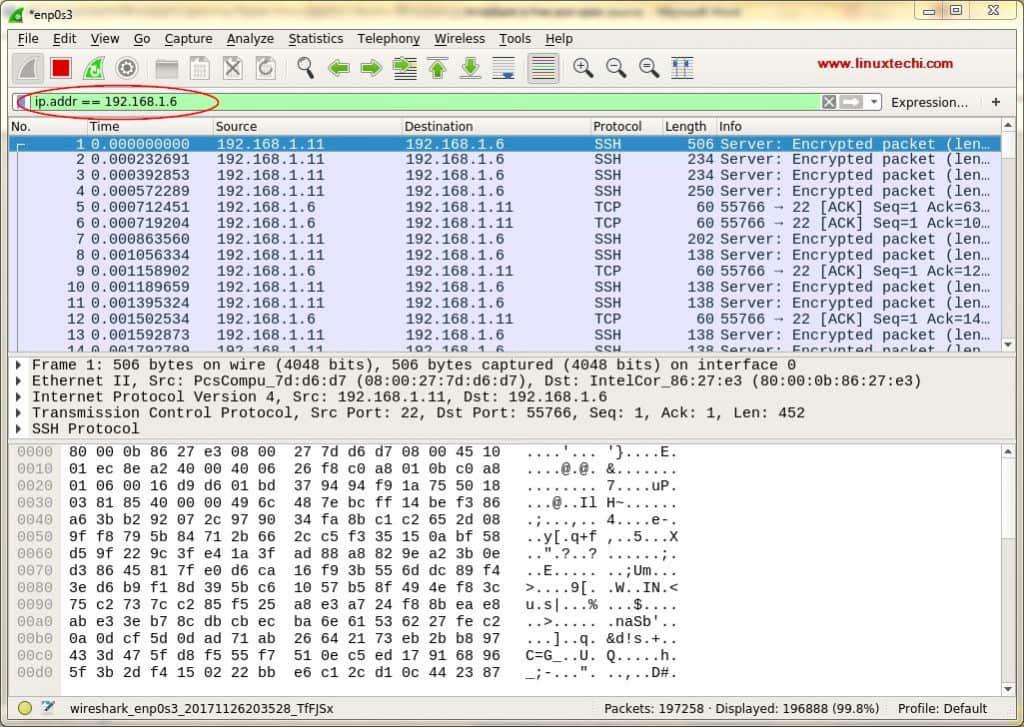The height and width of the screenshot is (727, 1024).
Task: Jump to the first packet
Action: (x=437, y=68)
